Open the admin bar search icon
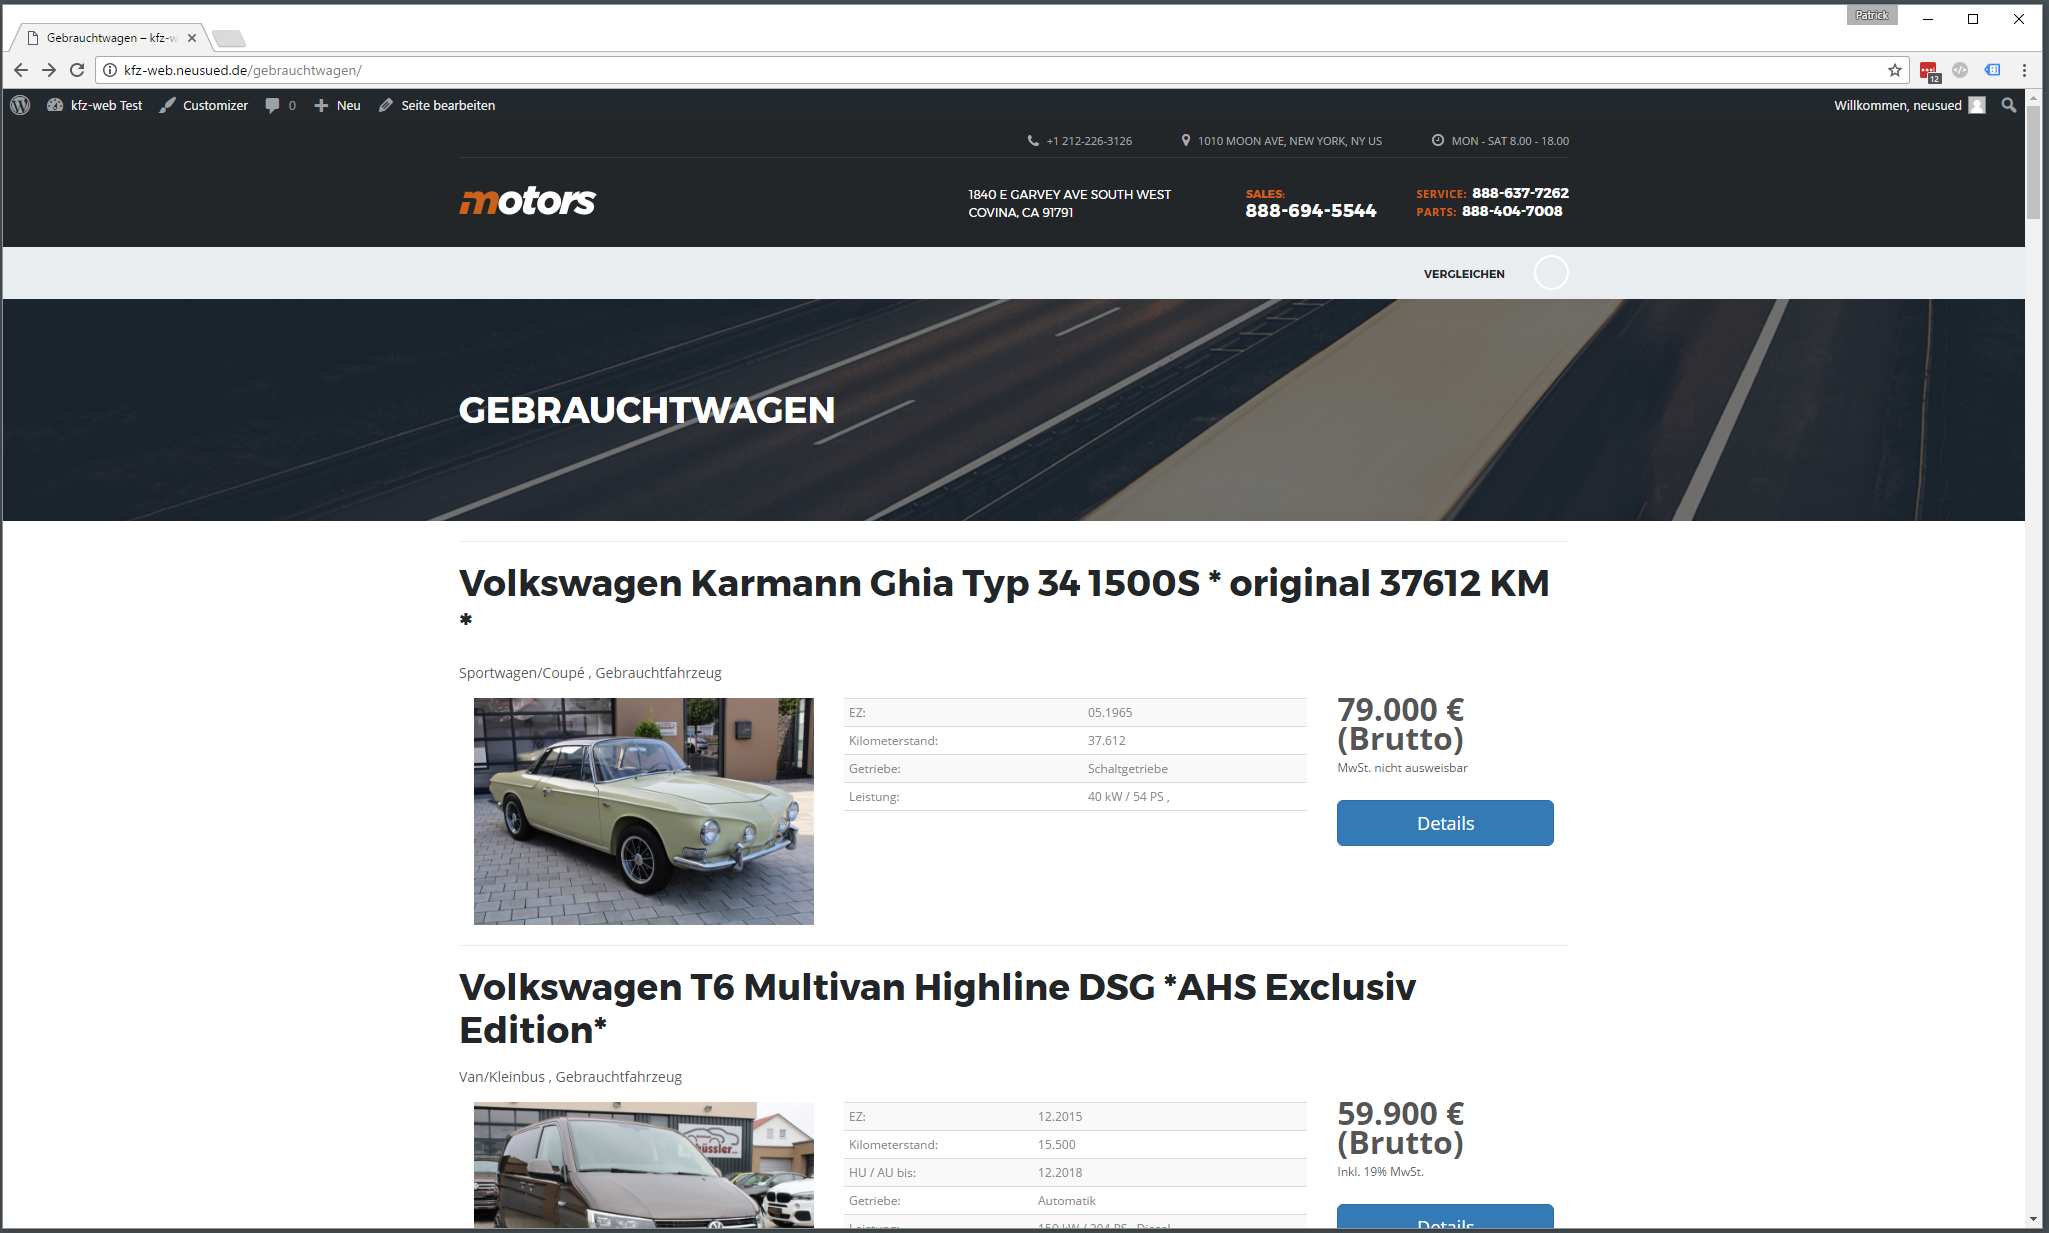 pyautogui.click(x=2008, y=105)
